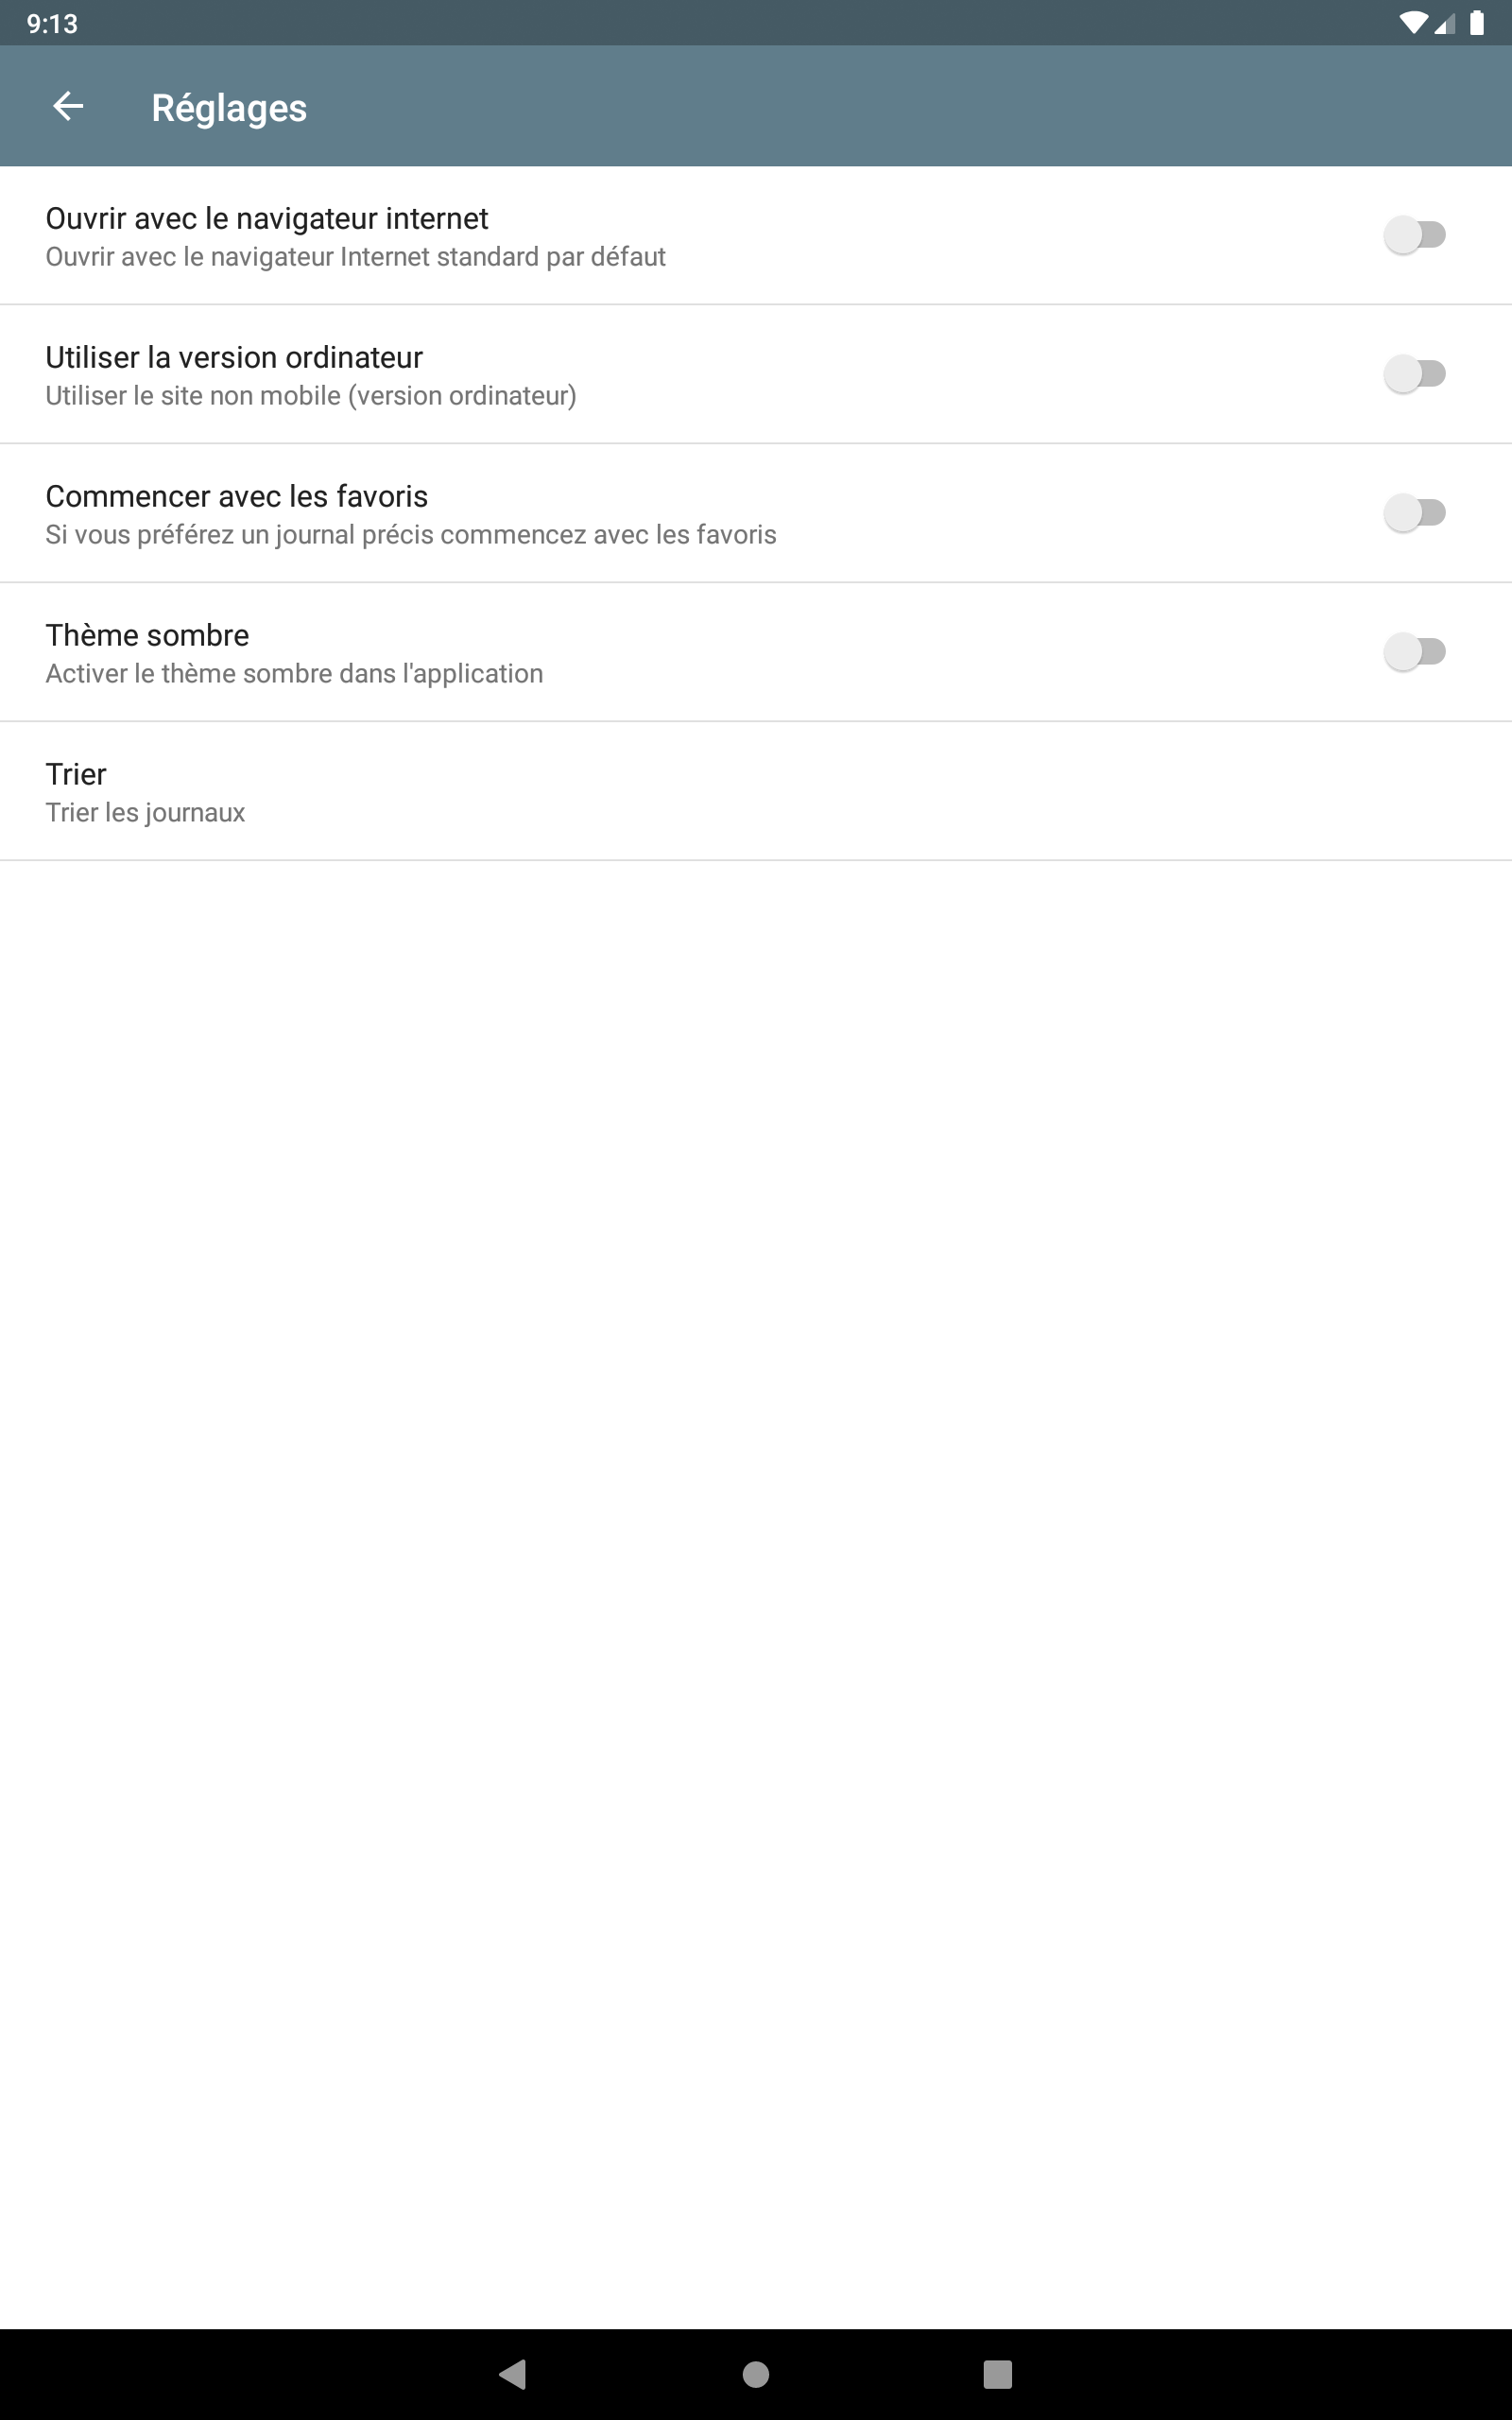Tap the 9:13 clock in status bar
The width and height of the screenshot is (1512, 2420).
coord(52,24)
